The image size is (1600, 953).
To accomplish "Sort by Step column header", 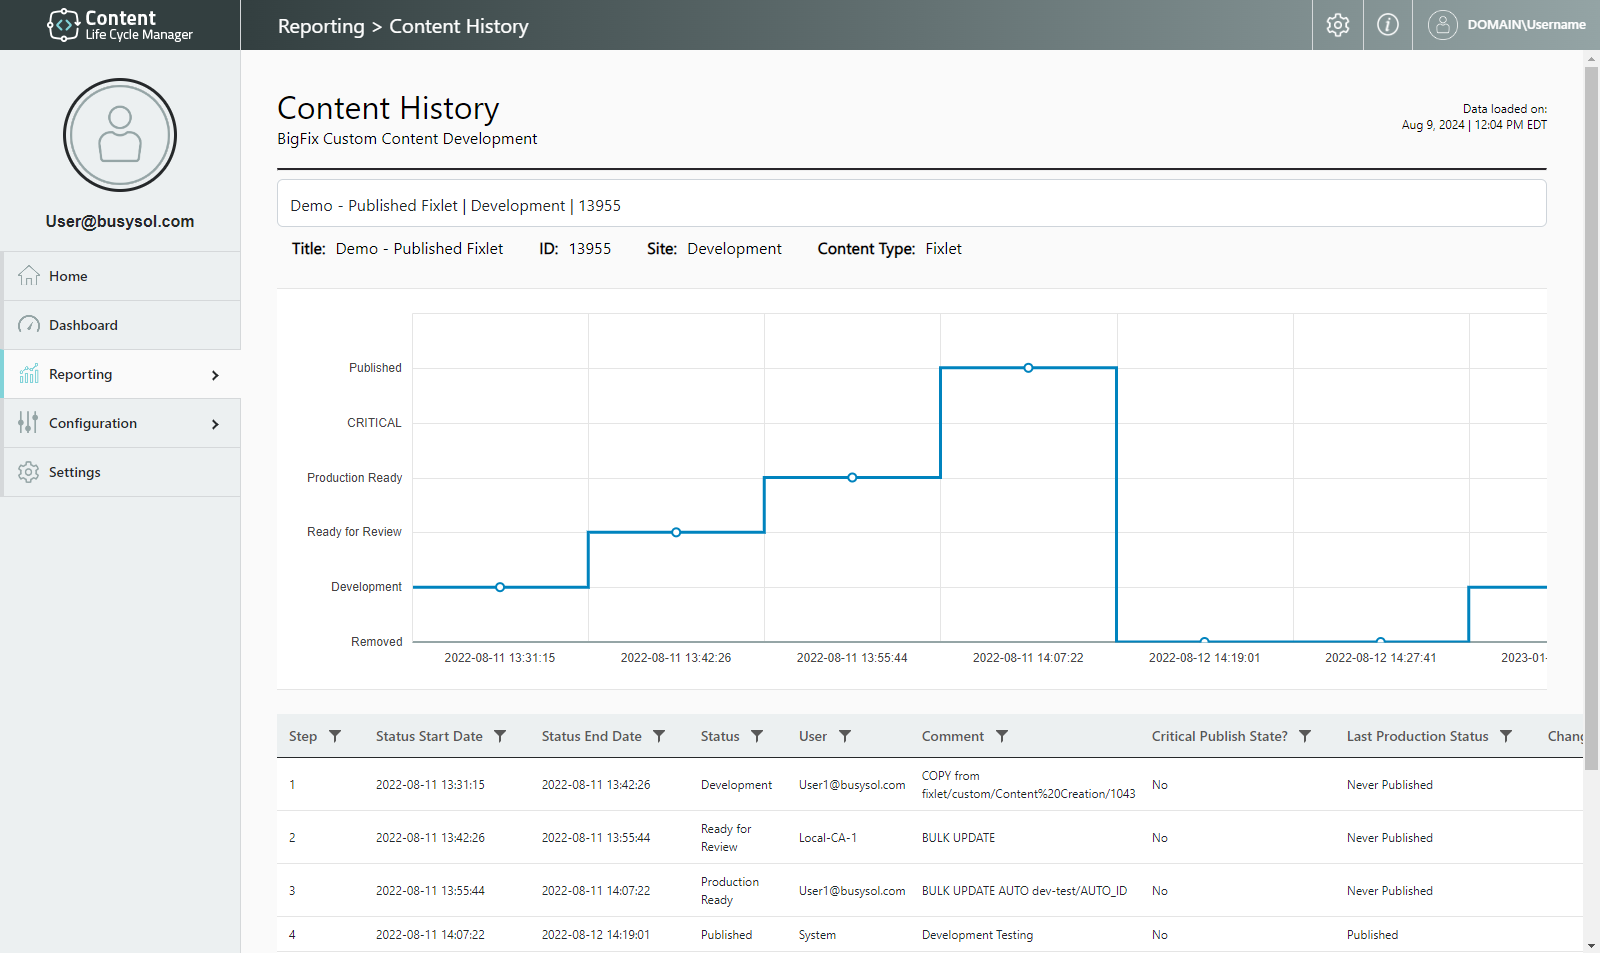I will click(x=303, y=736).
